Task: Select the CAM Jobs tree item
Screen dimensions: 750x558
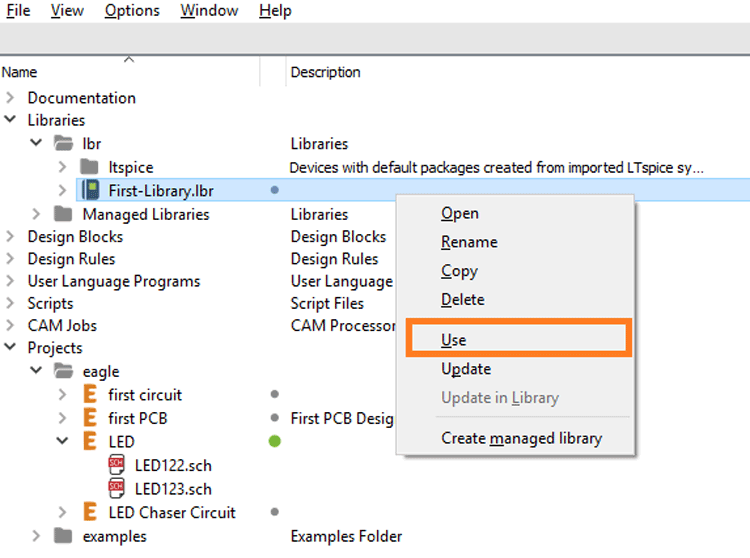Action: pyautogui.click(x=62, y=326)
